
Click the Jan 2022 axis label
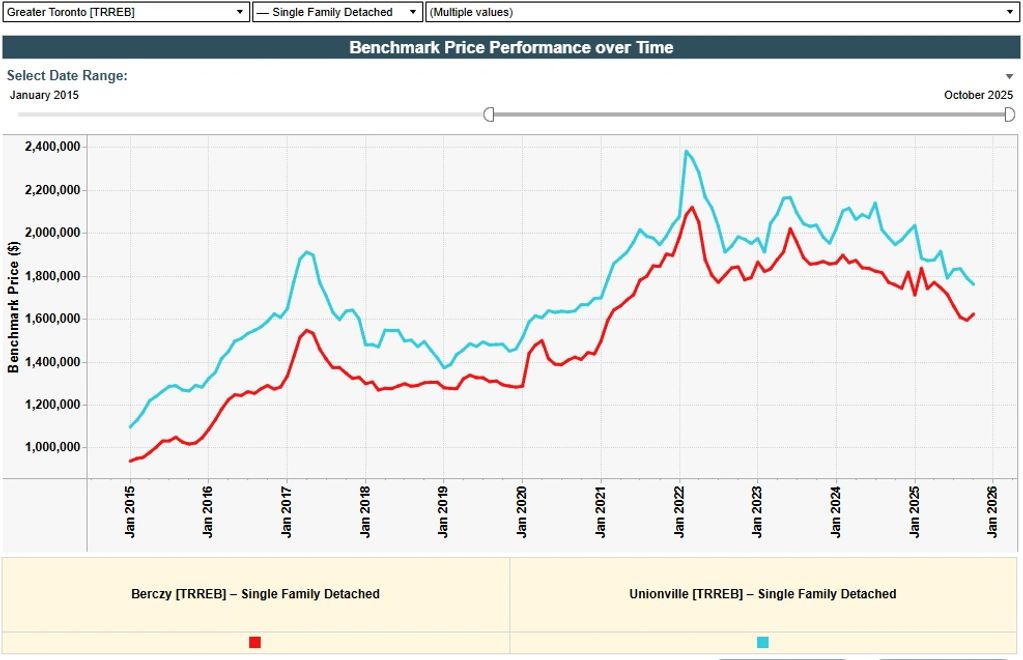(678, 510)
